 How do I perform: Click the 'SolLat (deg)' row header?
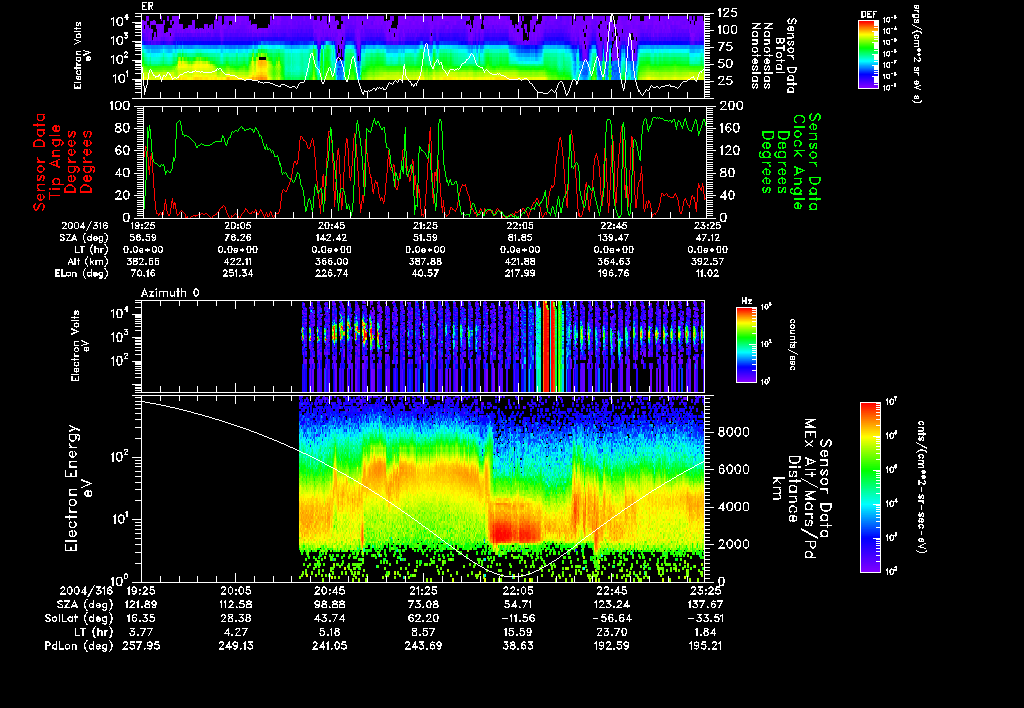(x=79, y=618)
